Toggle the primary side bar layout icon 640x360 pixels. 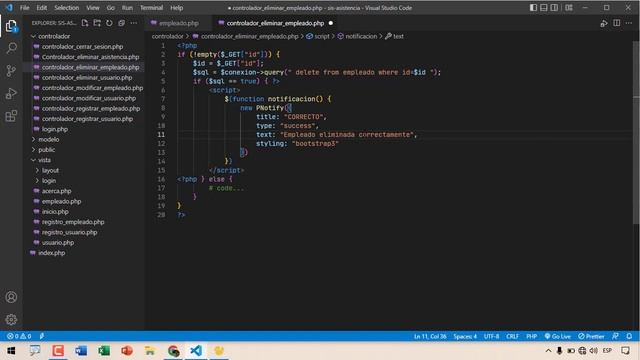point(533,8)
